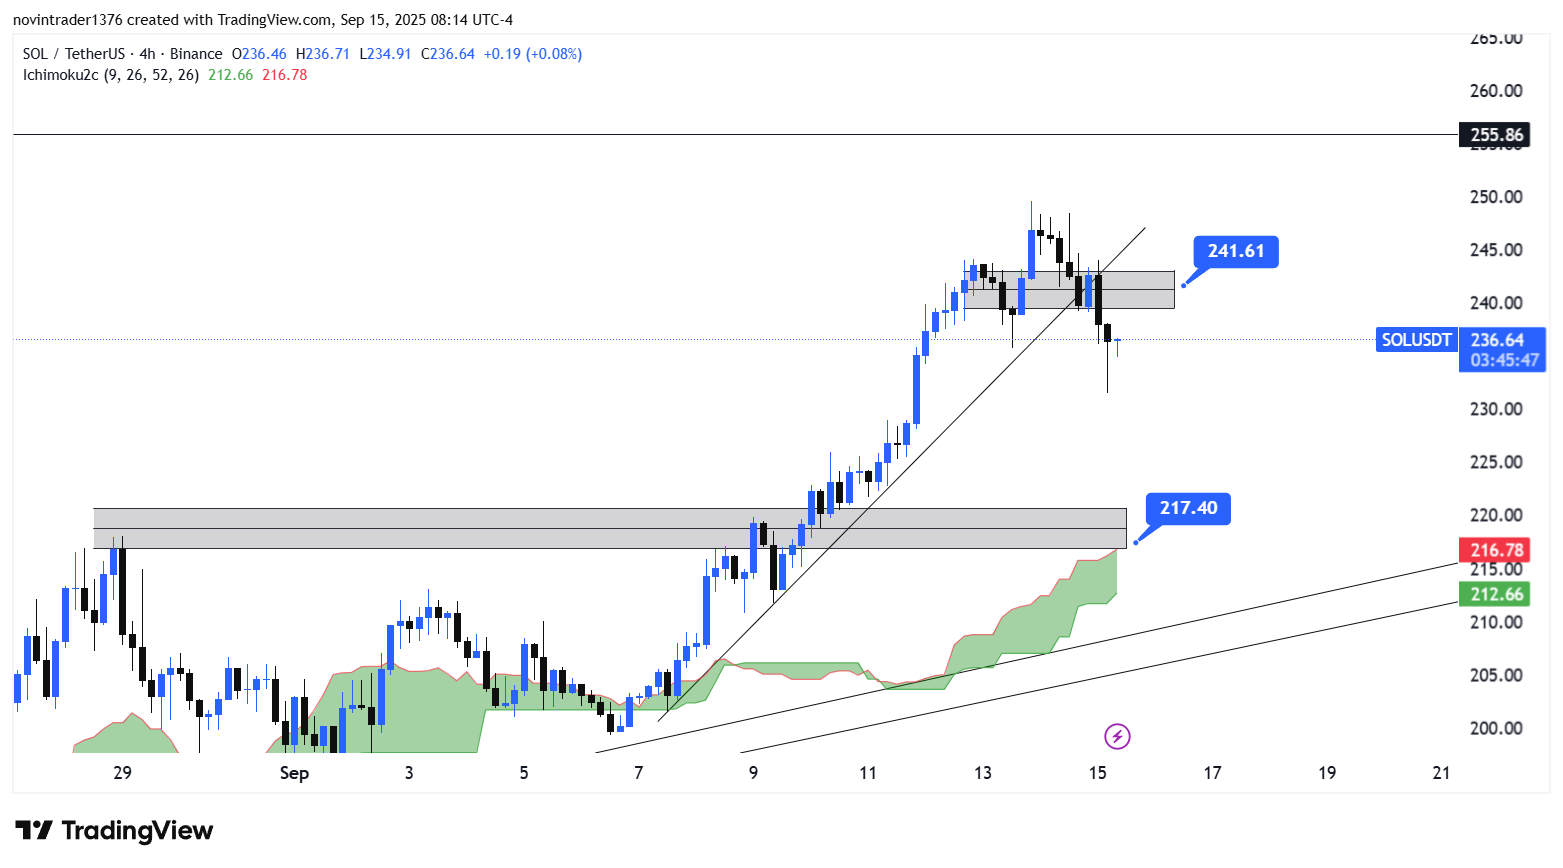Click the purple lightning bolt event icon
Image resolution: width=1563 pixels, height=868 pixels.
(x=1117, y=737)
